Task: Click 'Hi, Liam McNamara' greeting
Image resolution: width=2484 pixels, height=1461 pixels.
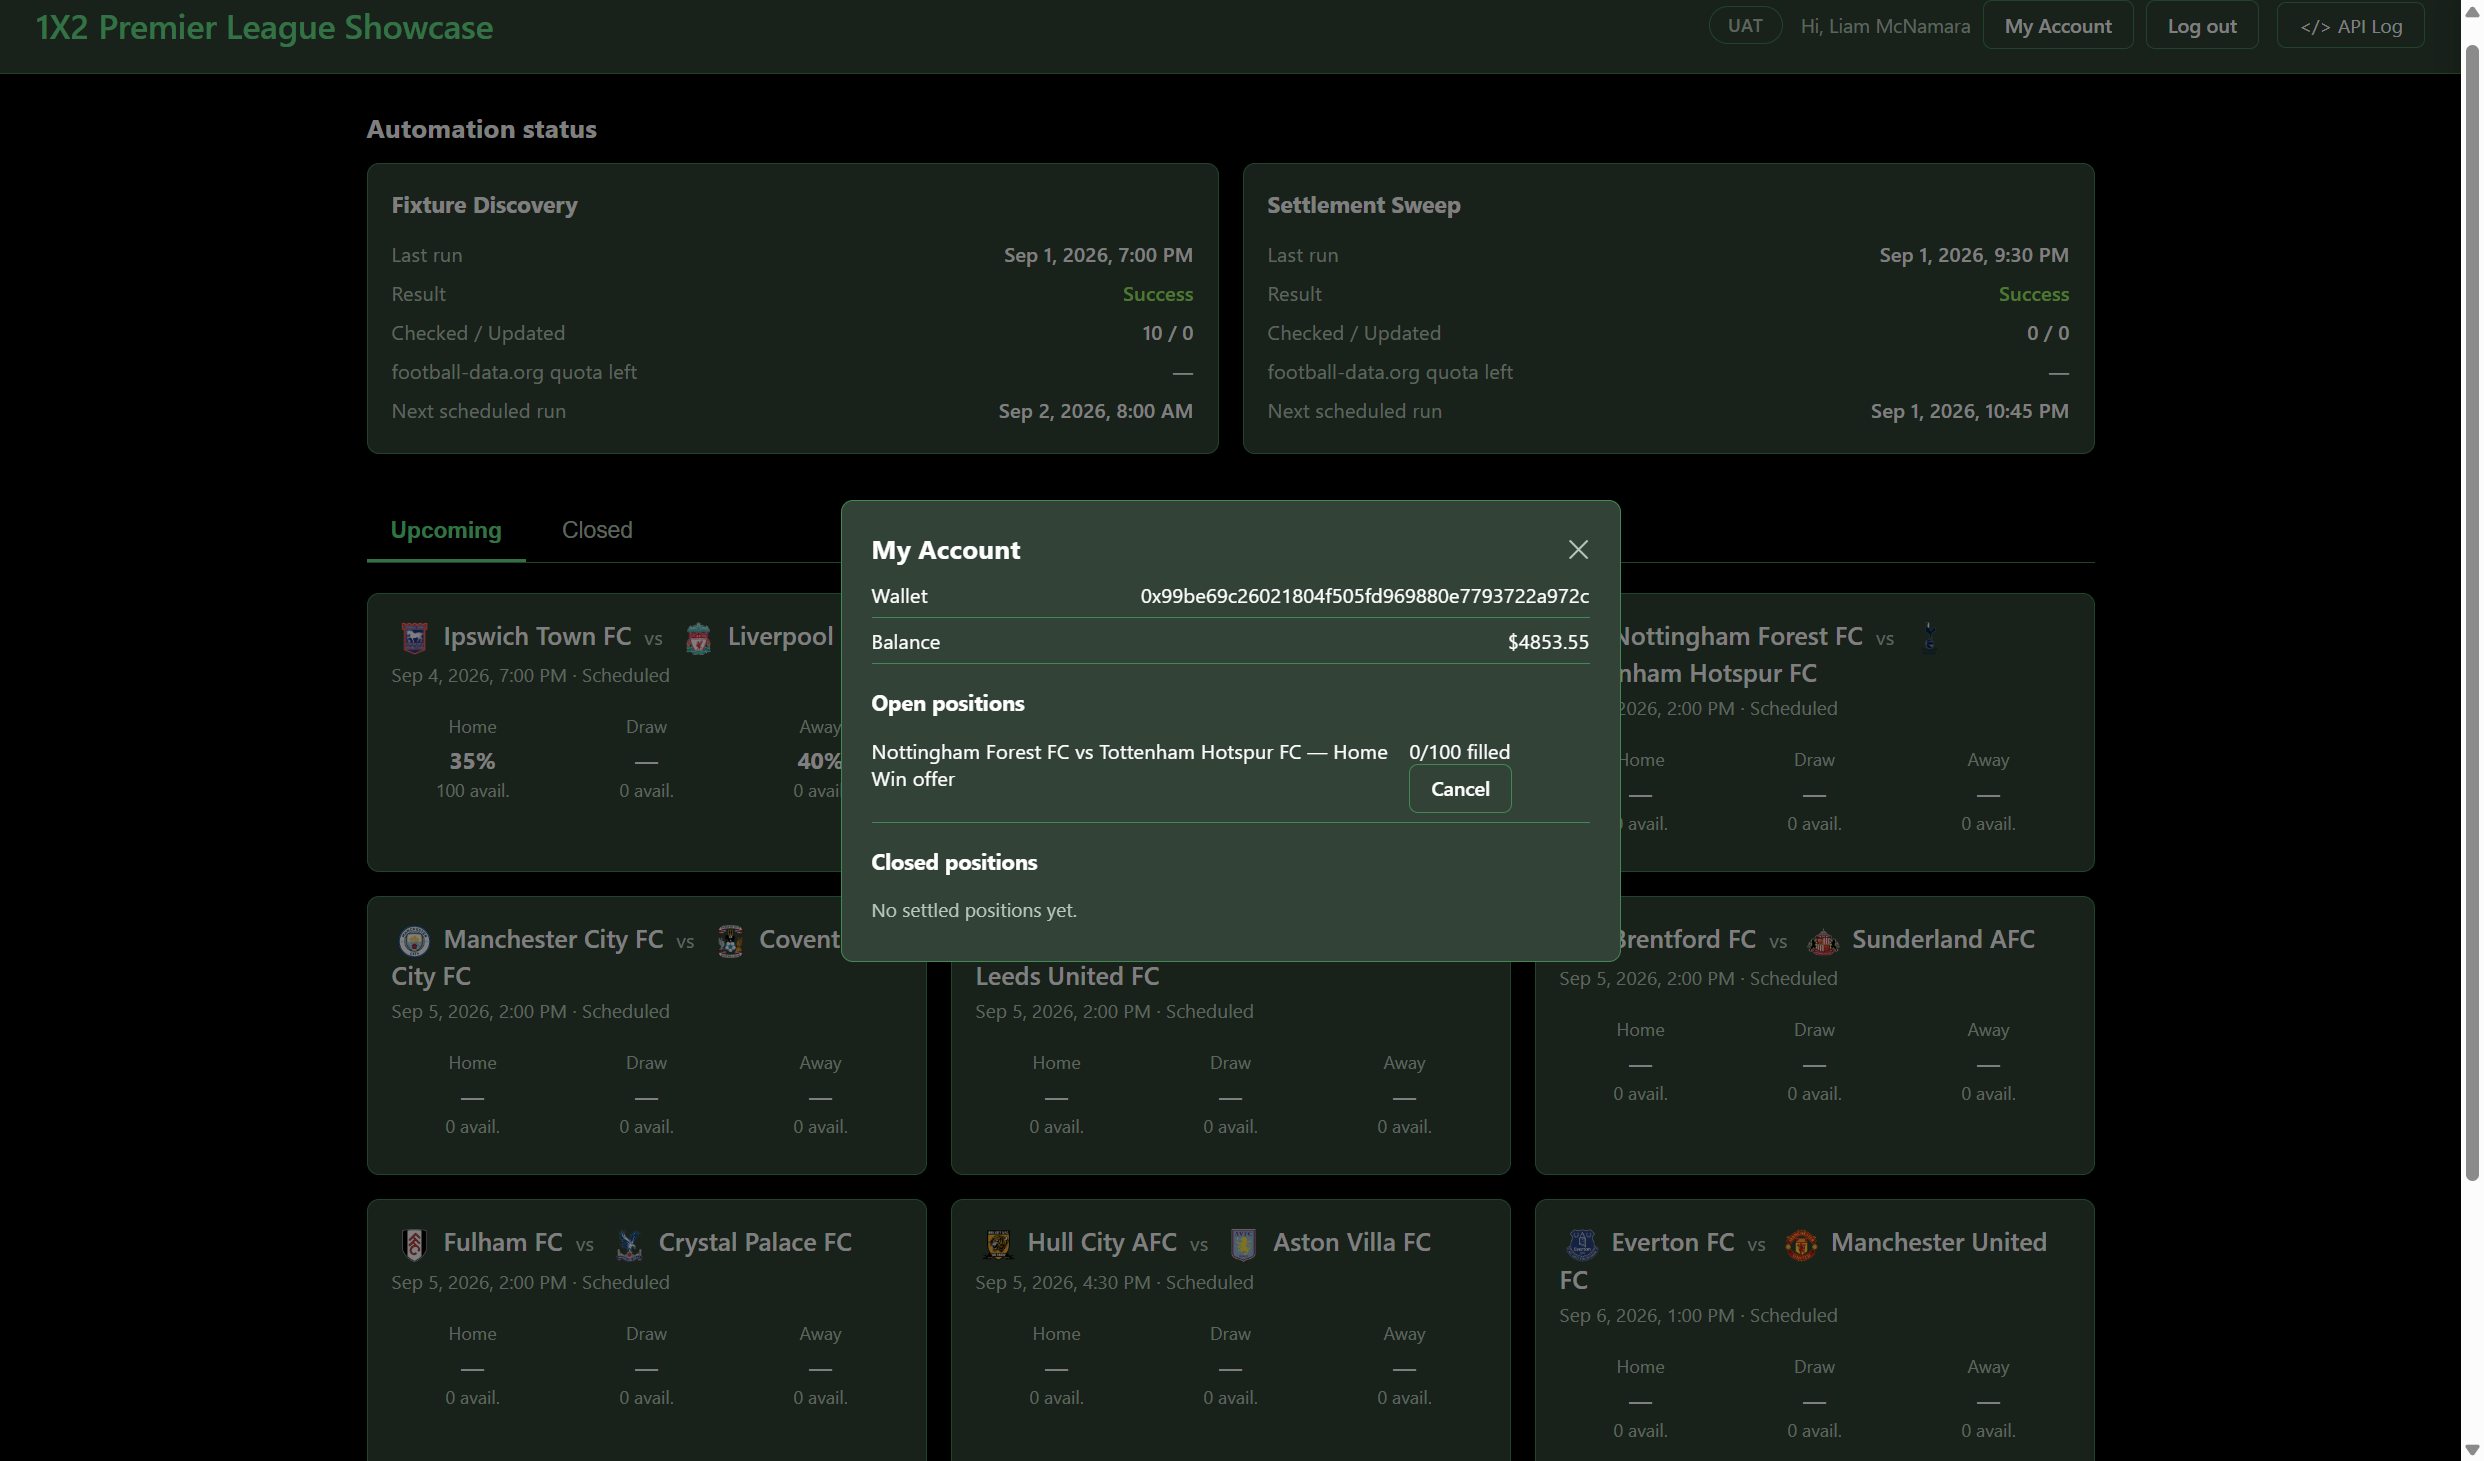Action: (1885, 26)
